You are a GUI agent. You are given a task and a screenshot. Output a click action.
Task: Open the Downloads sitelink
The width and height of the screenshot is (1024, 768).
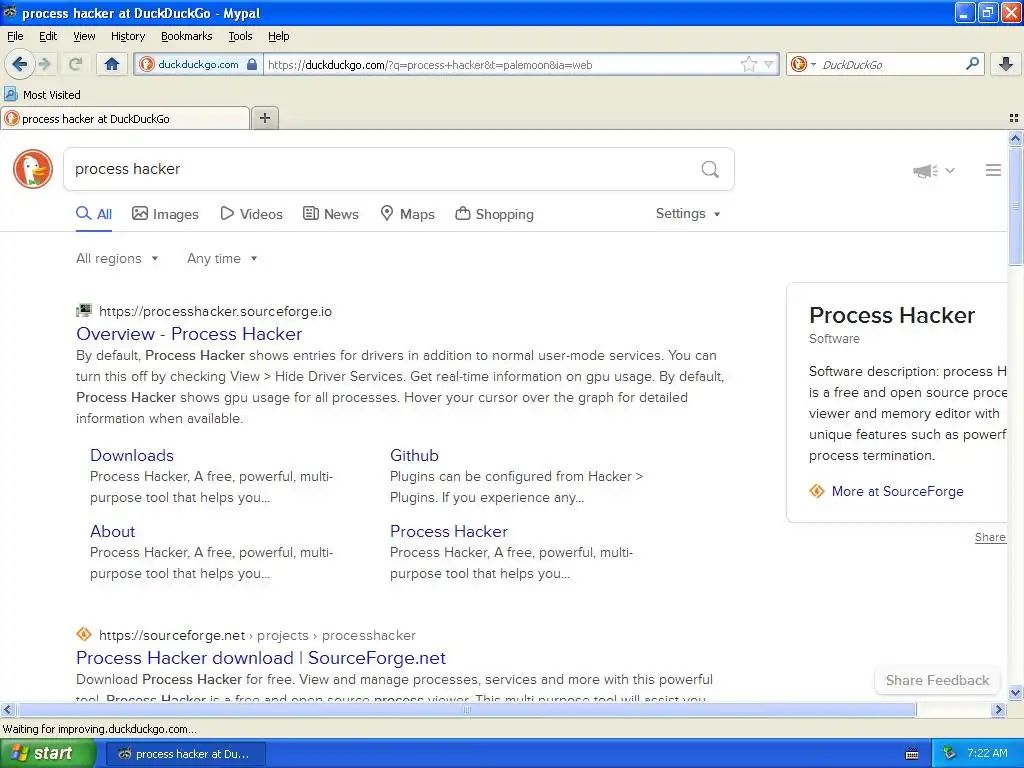click(132, 455)
